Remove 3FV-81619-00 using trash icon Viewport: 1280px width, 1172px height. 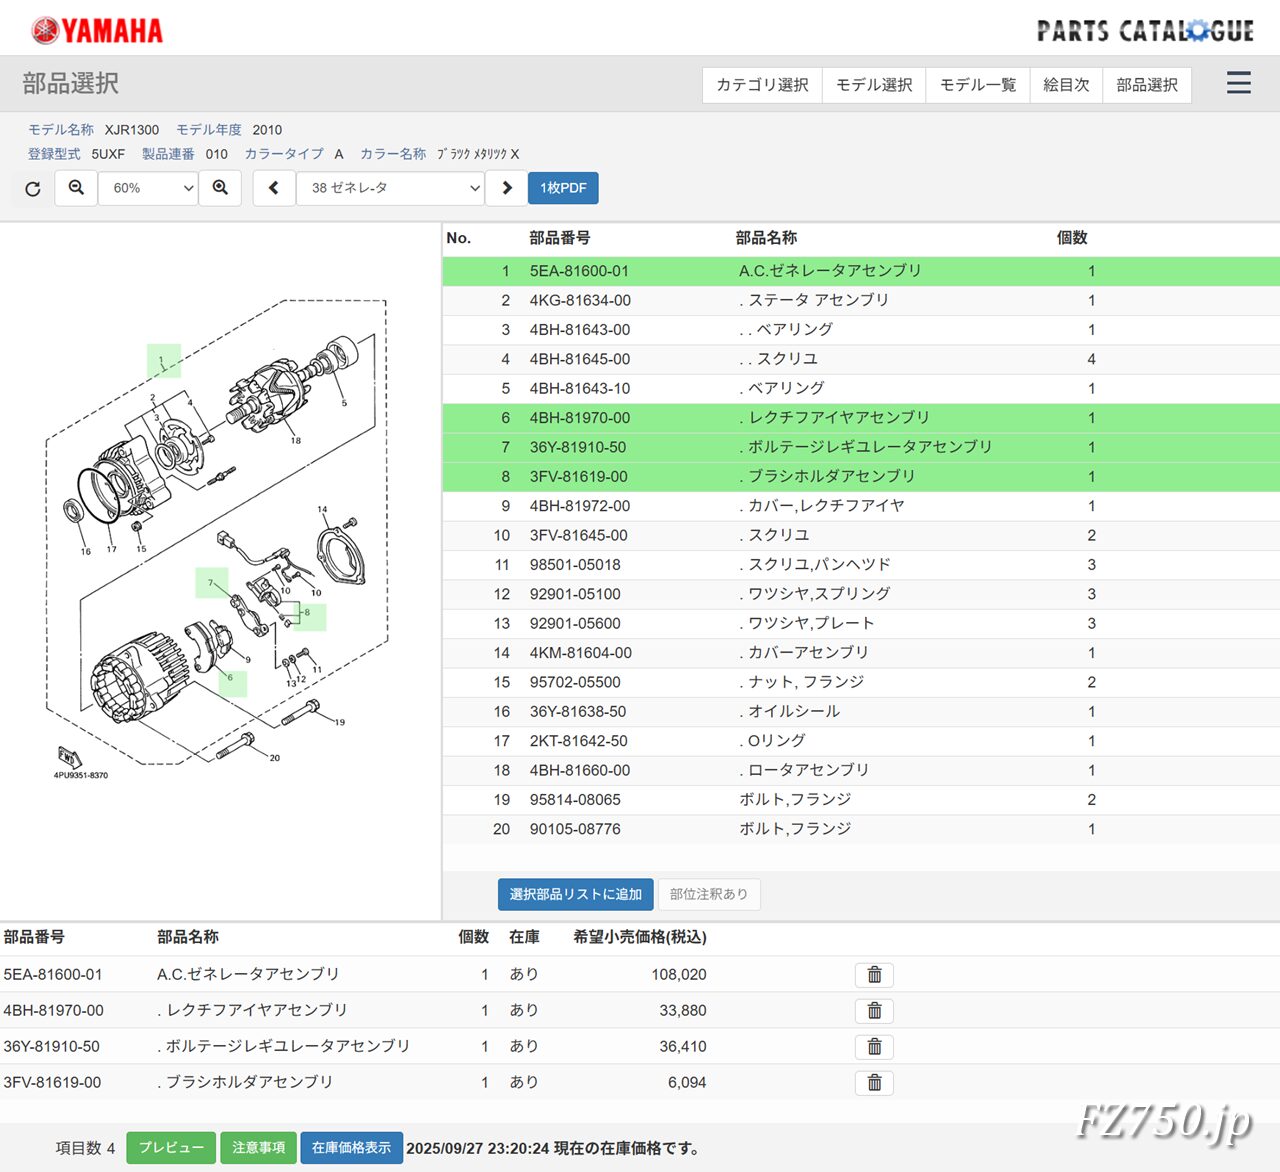click(874, 1083)
